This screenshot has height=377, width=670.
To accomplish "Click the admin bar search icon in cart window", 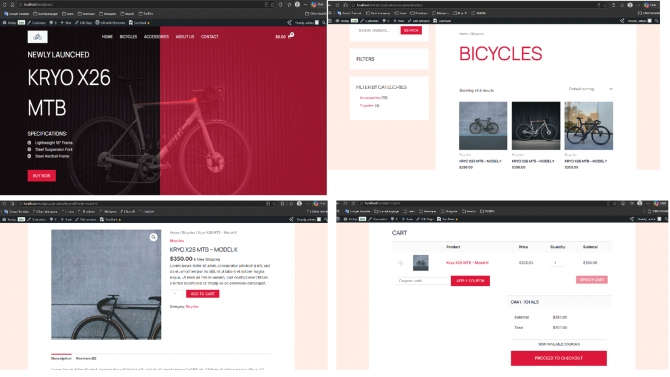I will coord(666,219).
